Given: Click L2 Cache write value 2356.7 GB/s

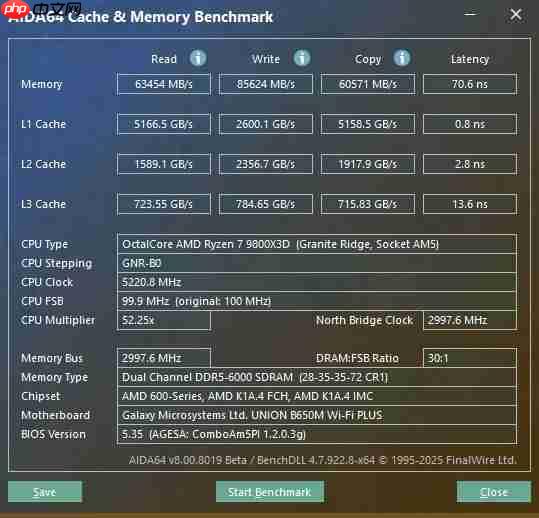Looking at the screenshot, I should 266,164.
